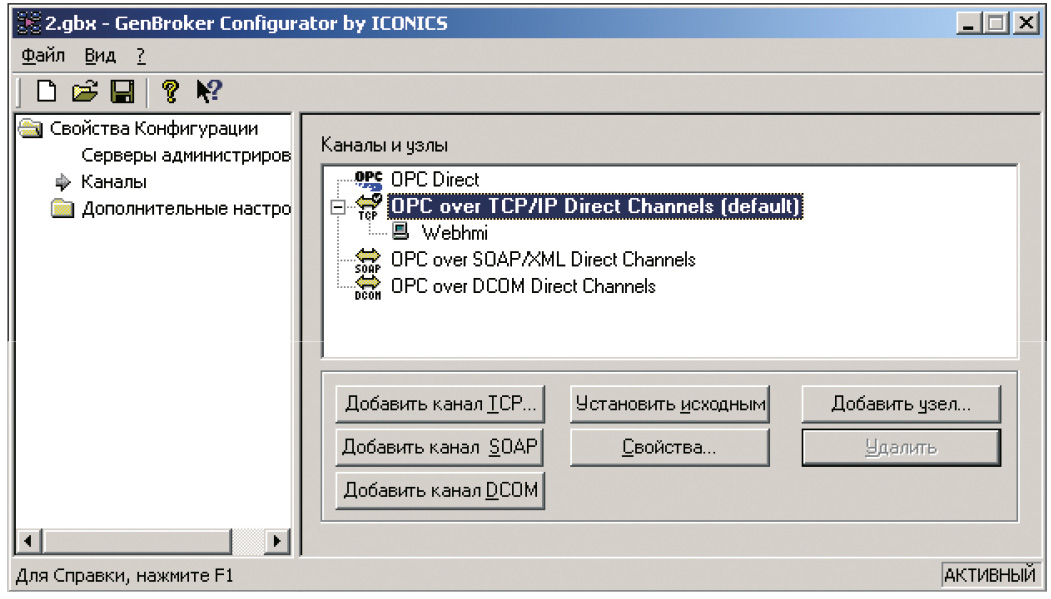Viewport: 1051px width, 599px height.
Task: Click the computer icon beside Webhmi
Action: click(x=401, y=232)
